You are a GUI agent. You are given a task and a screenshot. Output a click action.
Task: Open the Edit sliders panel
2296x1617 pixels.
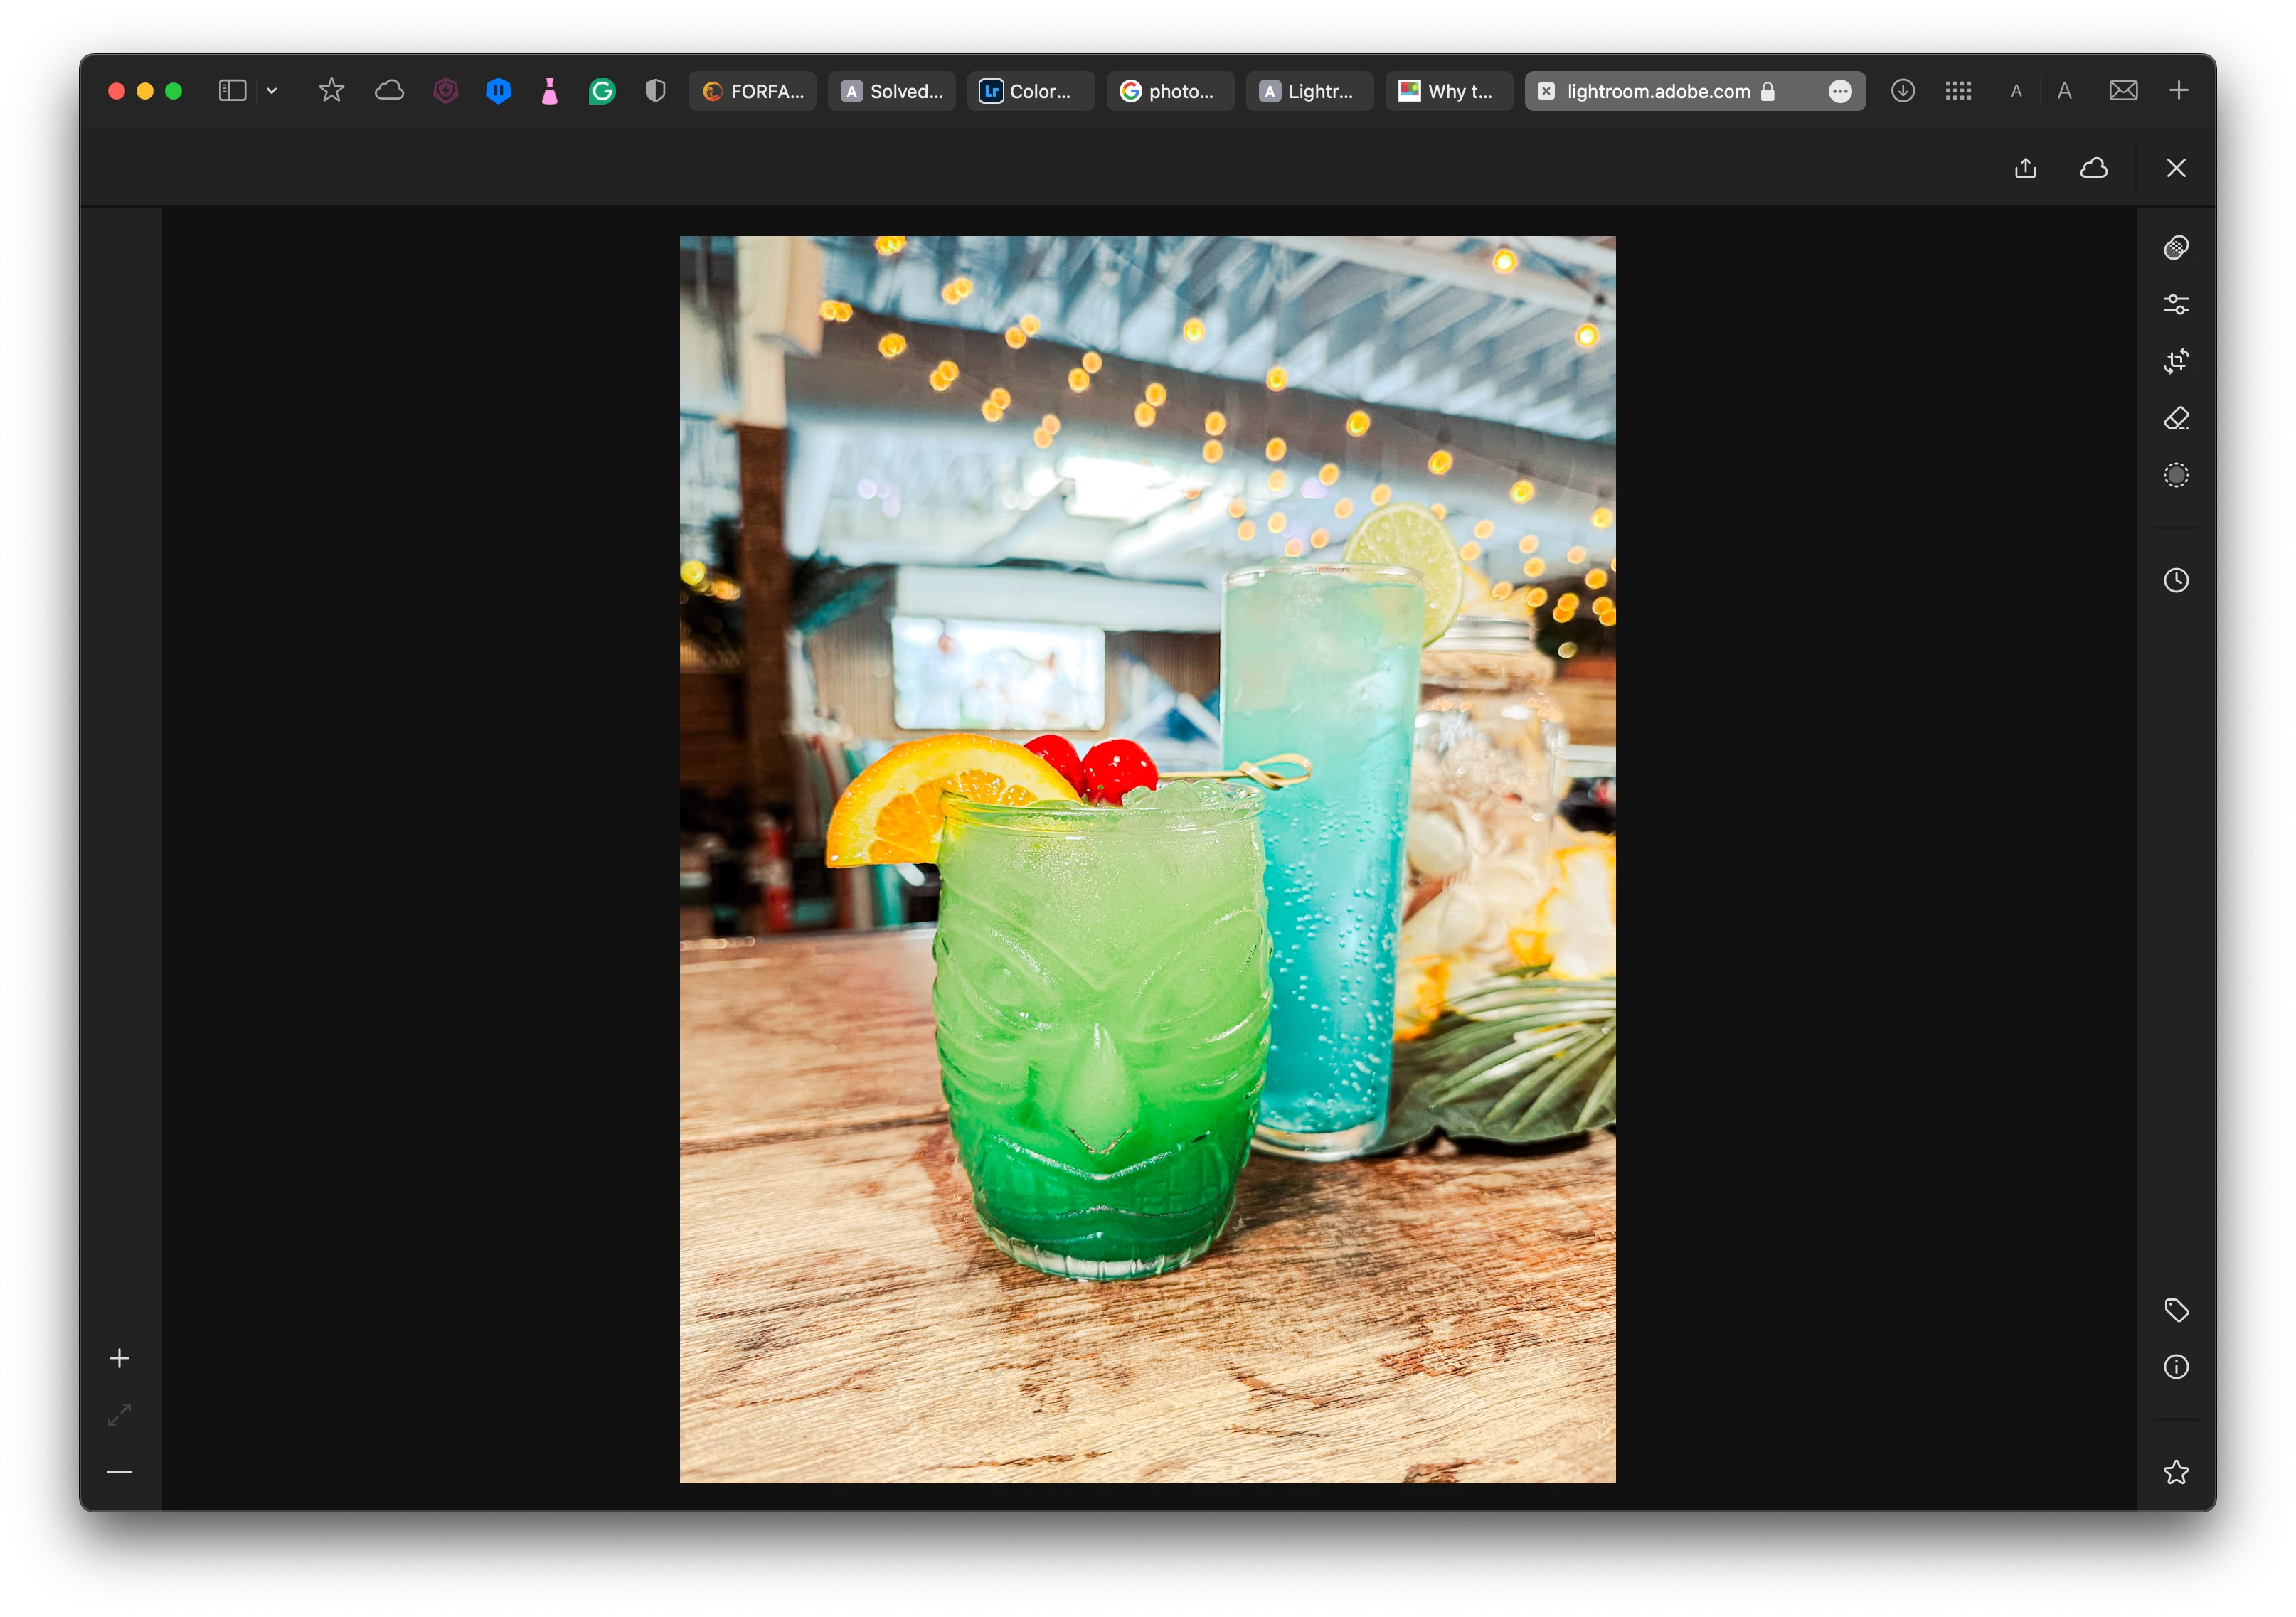(x=2176, y=304)
